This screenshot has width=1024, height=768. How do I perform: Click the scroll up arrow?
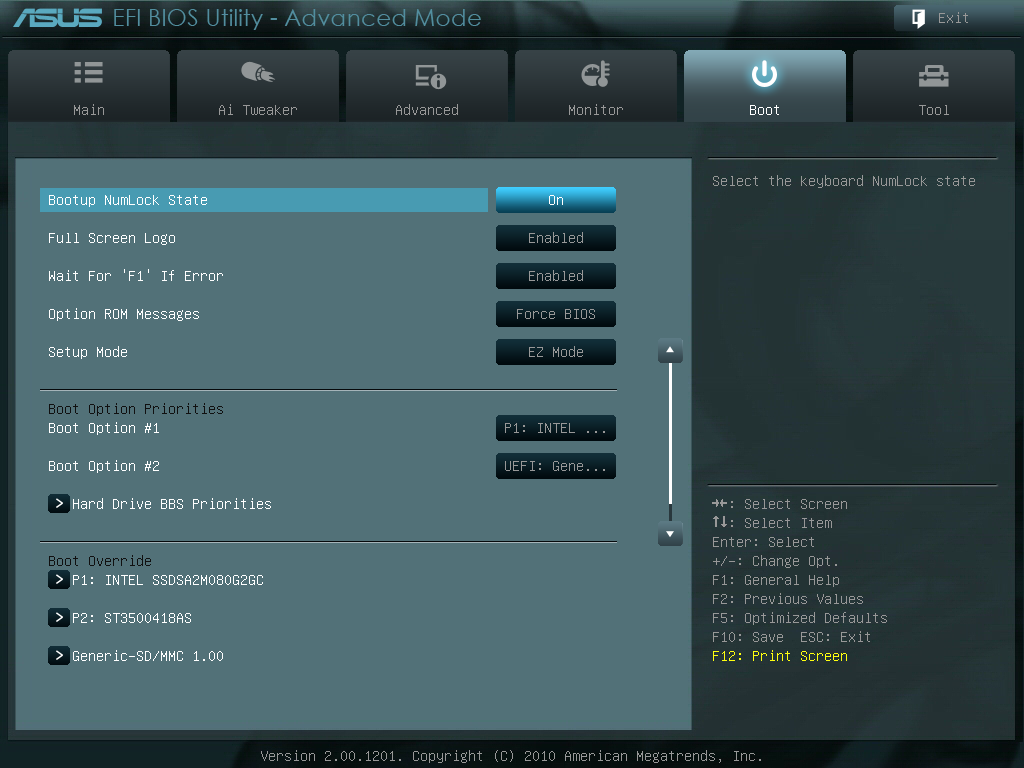[670, 351]
